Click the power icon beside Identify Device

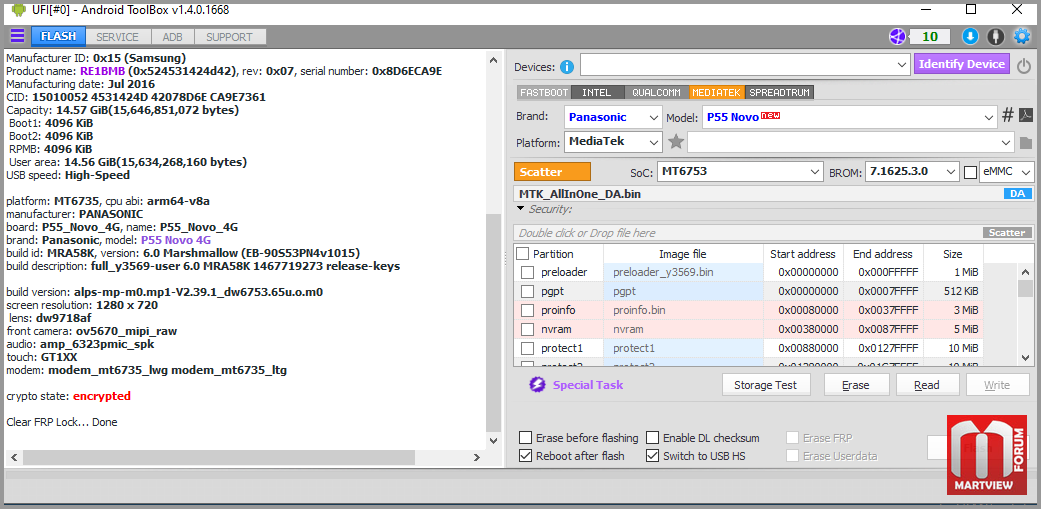coord(1024,66)
